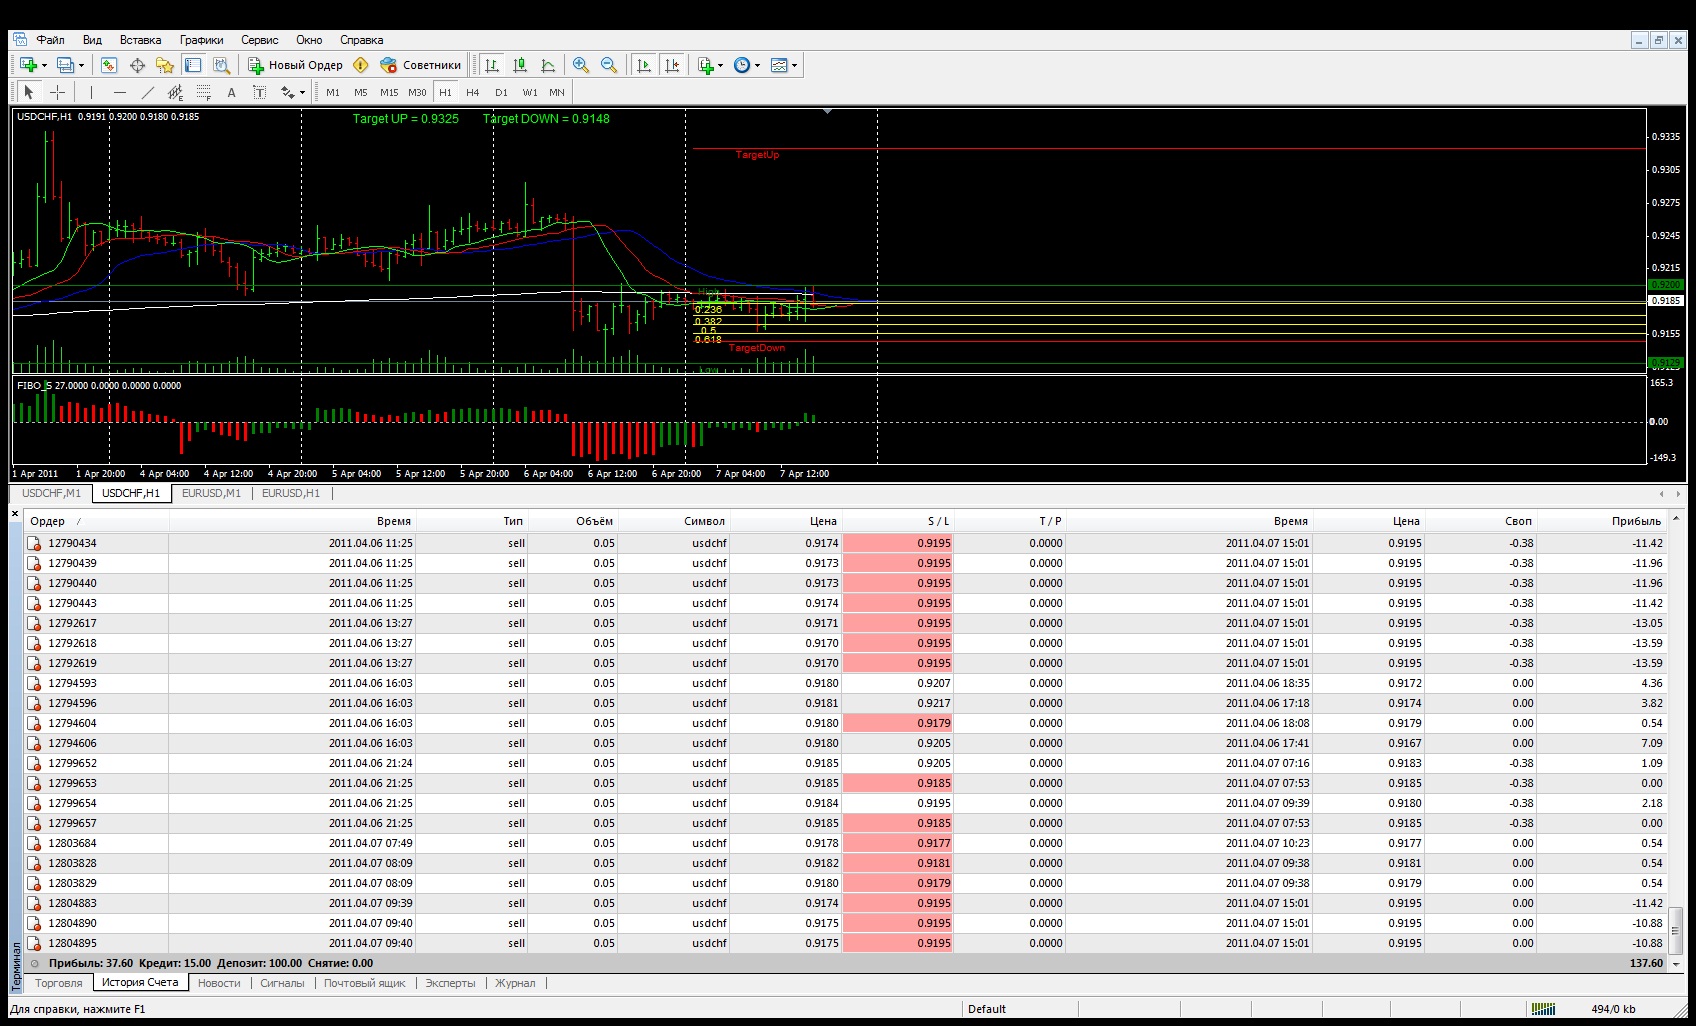Select the text label tool
The image size is (1696, 1026).
click(260, 92)
